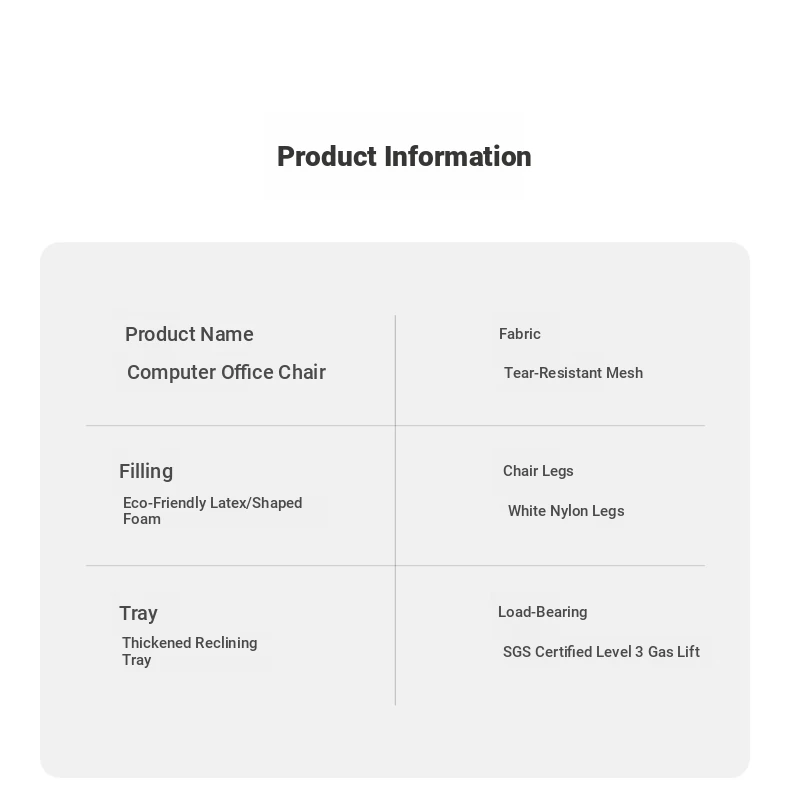Select the Tray heading label
The image size is (790, 809).
pyautogui.click(x=138, y=613)
